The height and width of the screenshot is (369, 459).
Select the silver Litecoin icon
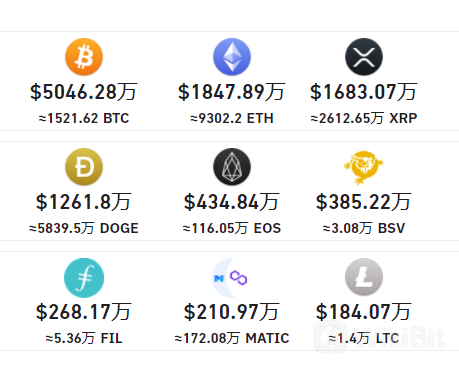(364, 277)
